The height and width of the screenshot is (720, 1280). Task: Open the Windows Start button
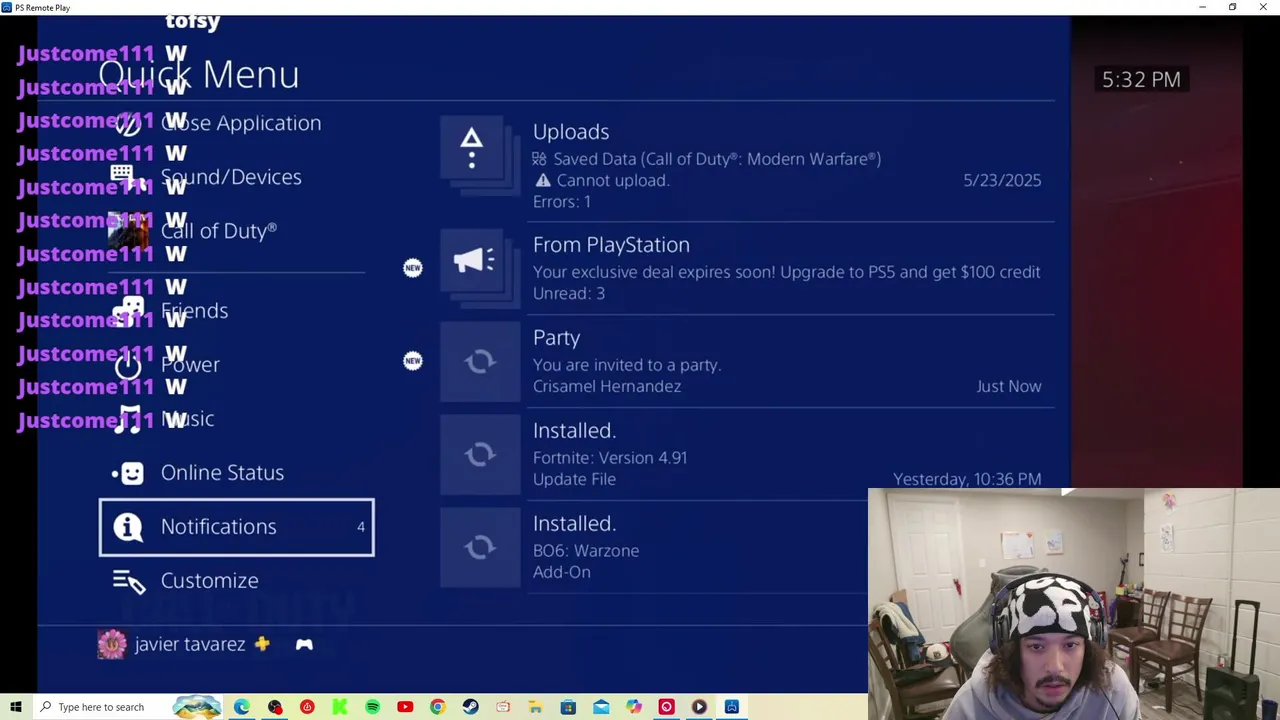click(x=16, y=707)
